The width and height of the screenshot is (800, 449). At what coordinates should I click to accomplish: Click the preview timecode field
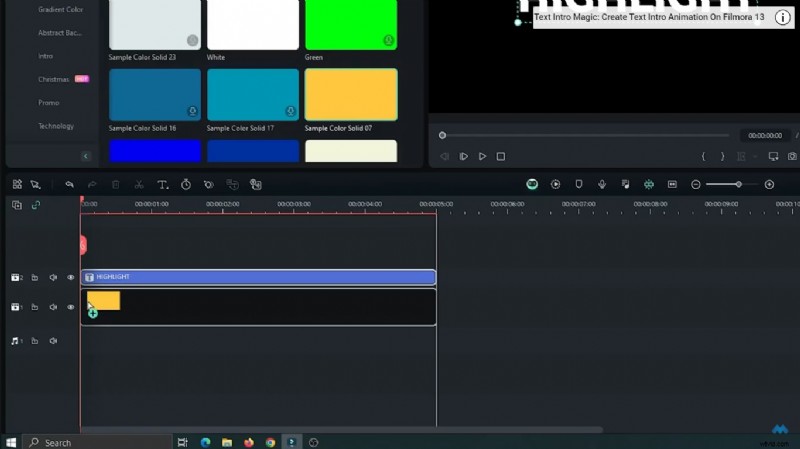point(765,135)
